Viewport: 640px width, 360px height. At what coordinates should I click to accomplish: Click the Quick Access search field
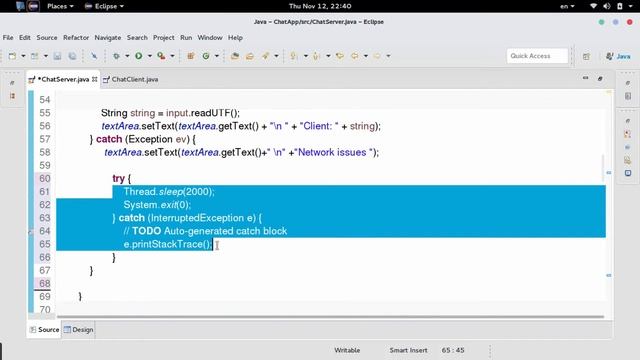(x=537, y=56)
